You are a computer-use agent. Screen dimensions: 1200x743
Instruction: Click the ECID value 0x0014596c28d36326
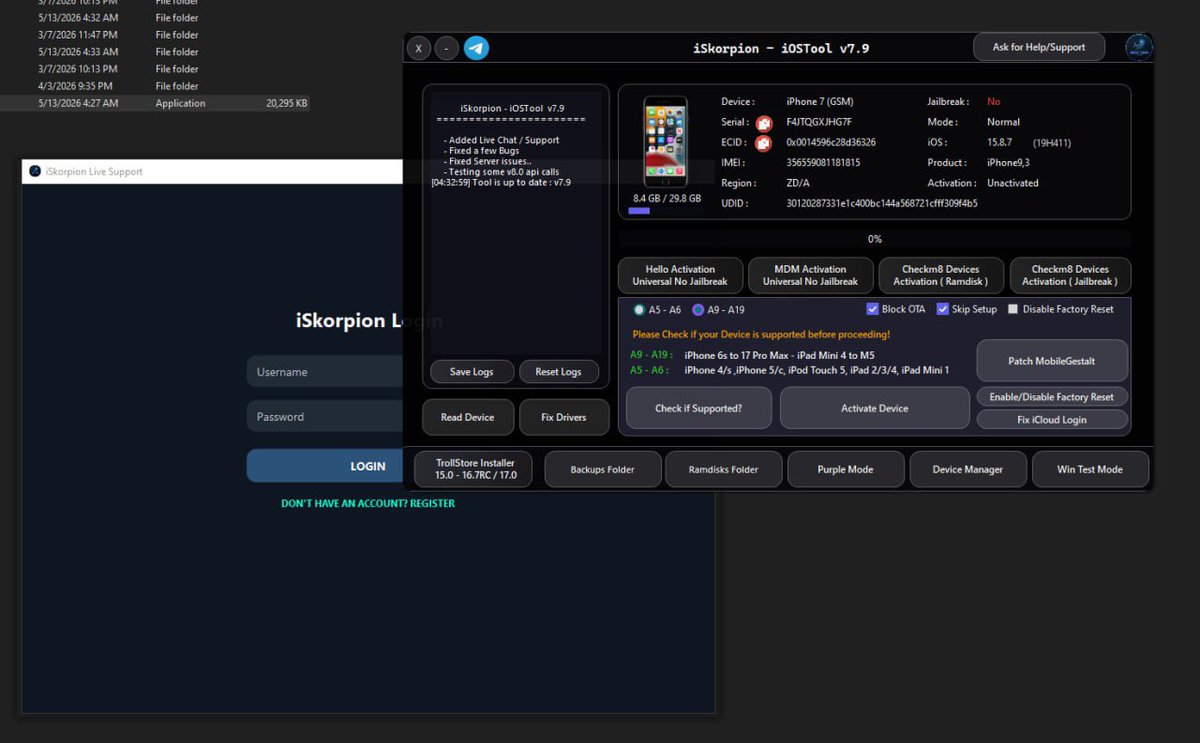click(831, 142)
